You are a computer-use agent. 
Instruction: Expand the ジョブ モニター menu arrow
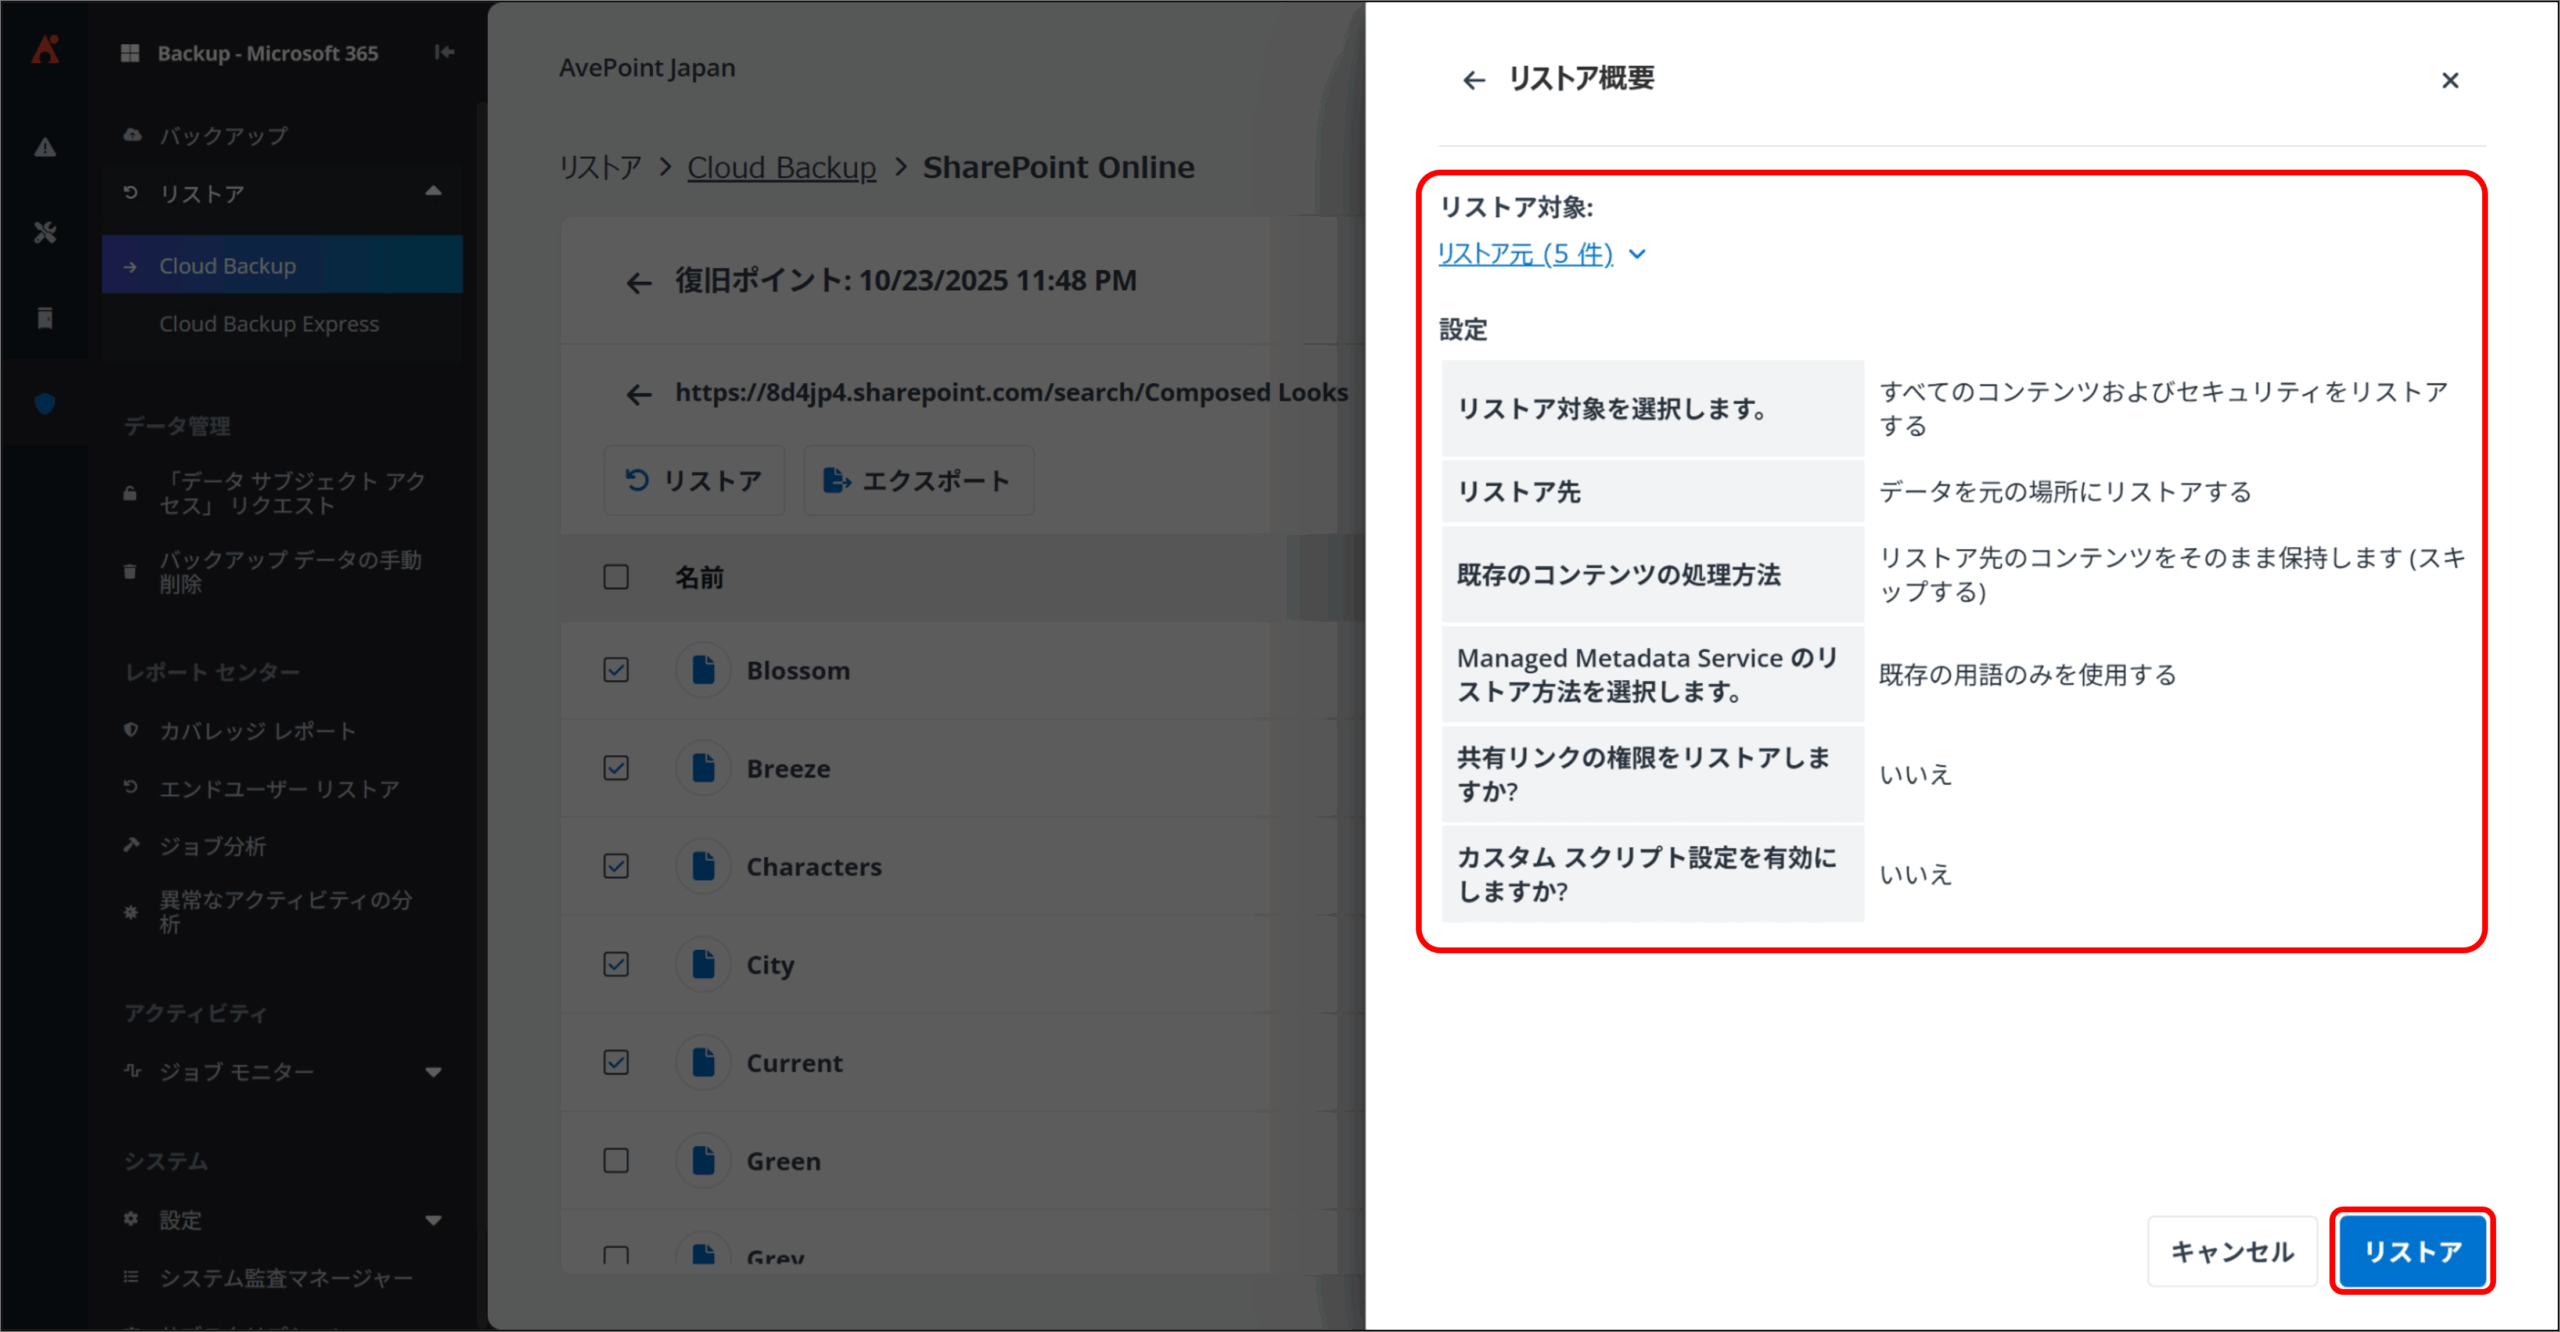433,1072
